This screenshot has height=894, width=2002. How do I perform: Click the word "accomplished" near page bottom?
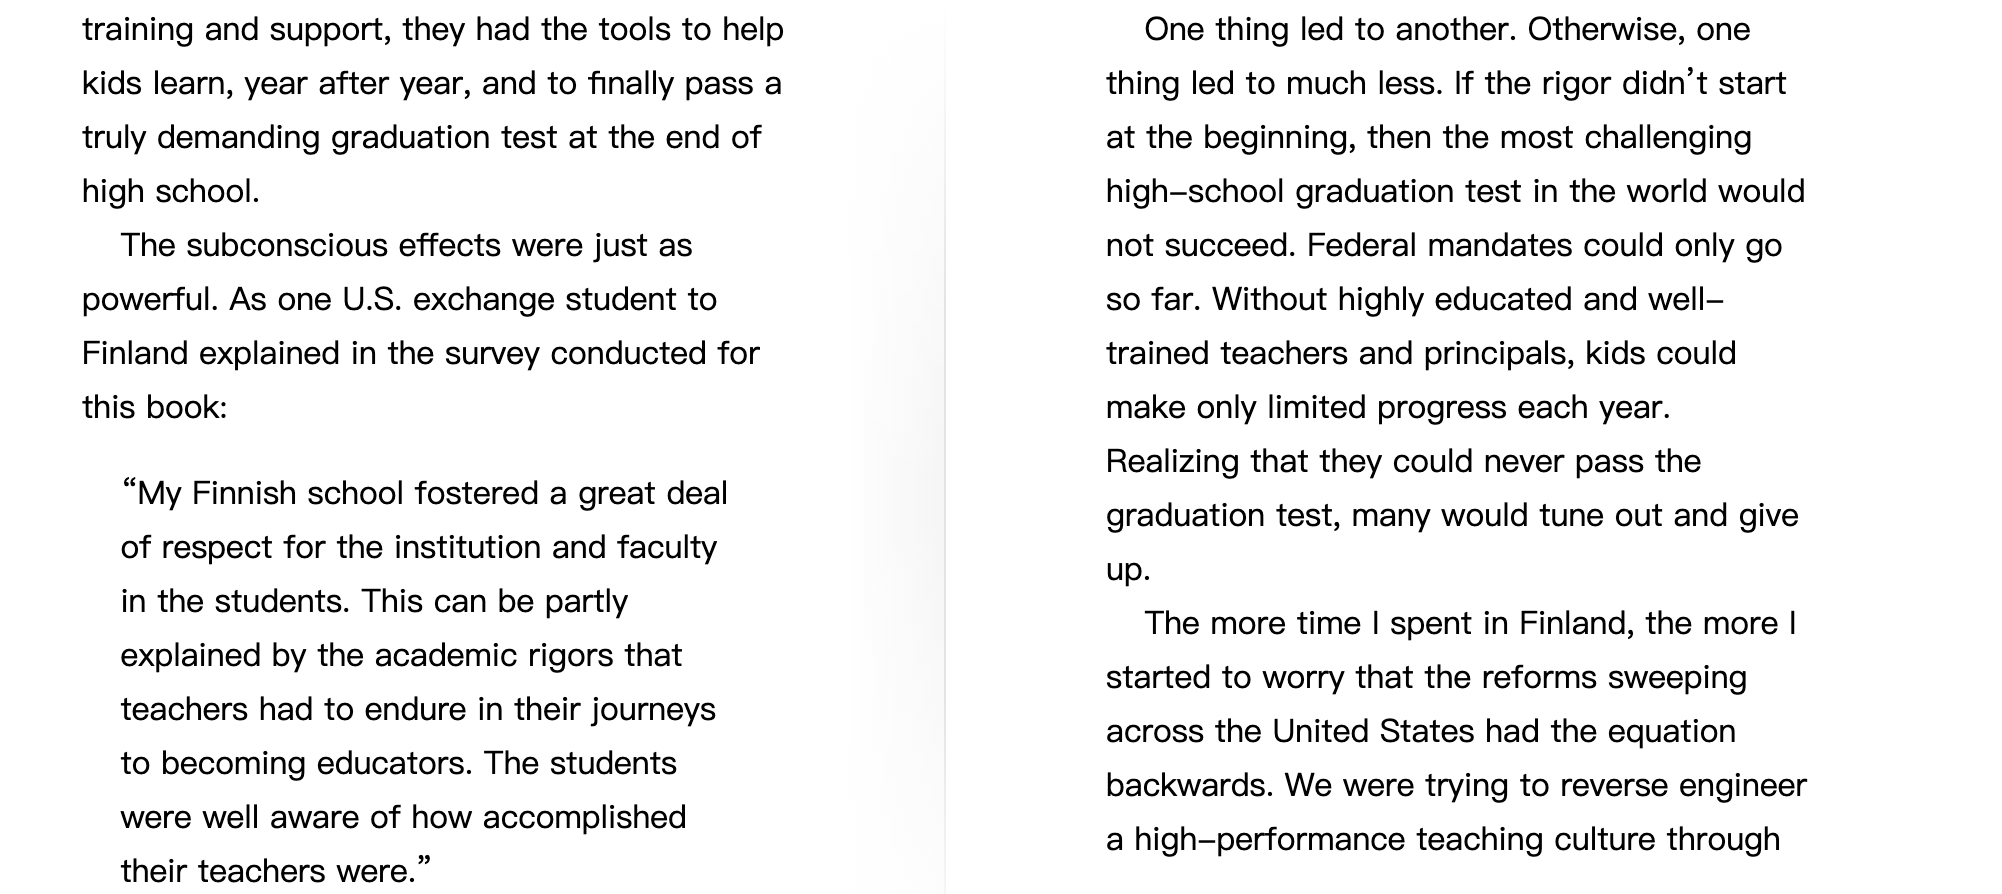(x=584, y=818)
